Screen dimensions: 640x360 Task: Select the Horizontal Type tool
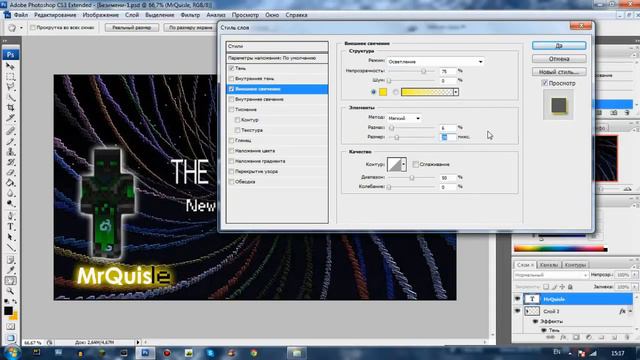point(10,227)
